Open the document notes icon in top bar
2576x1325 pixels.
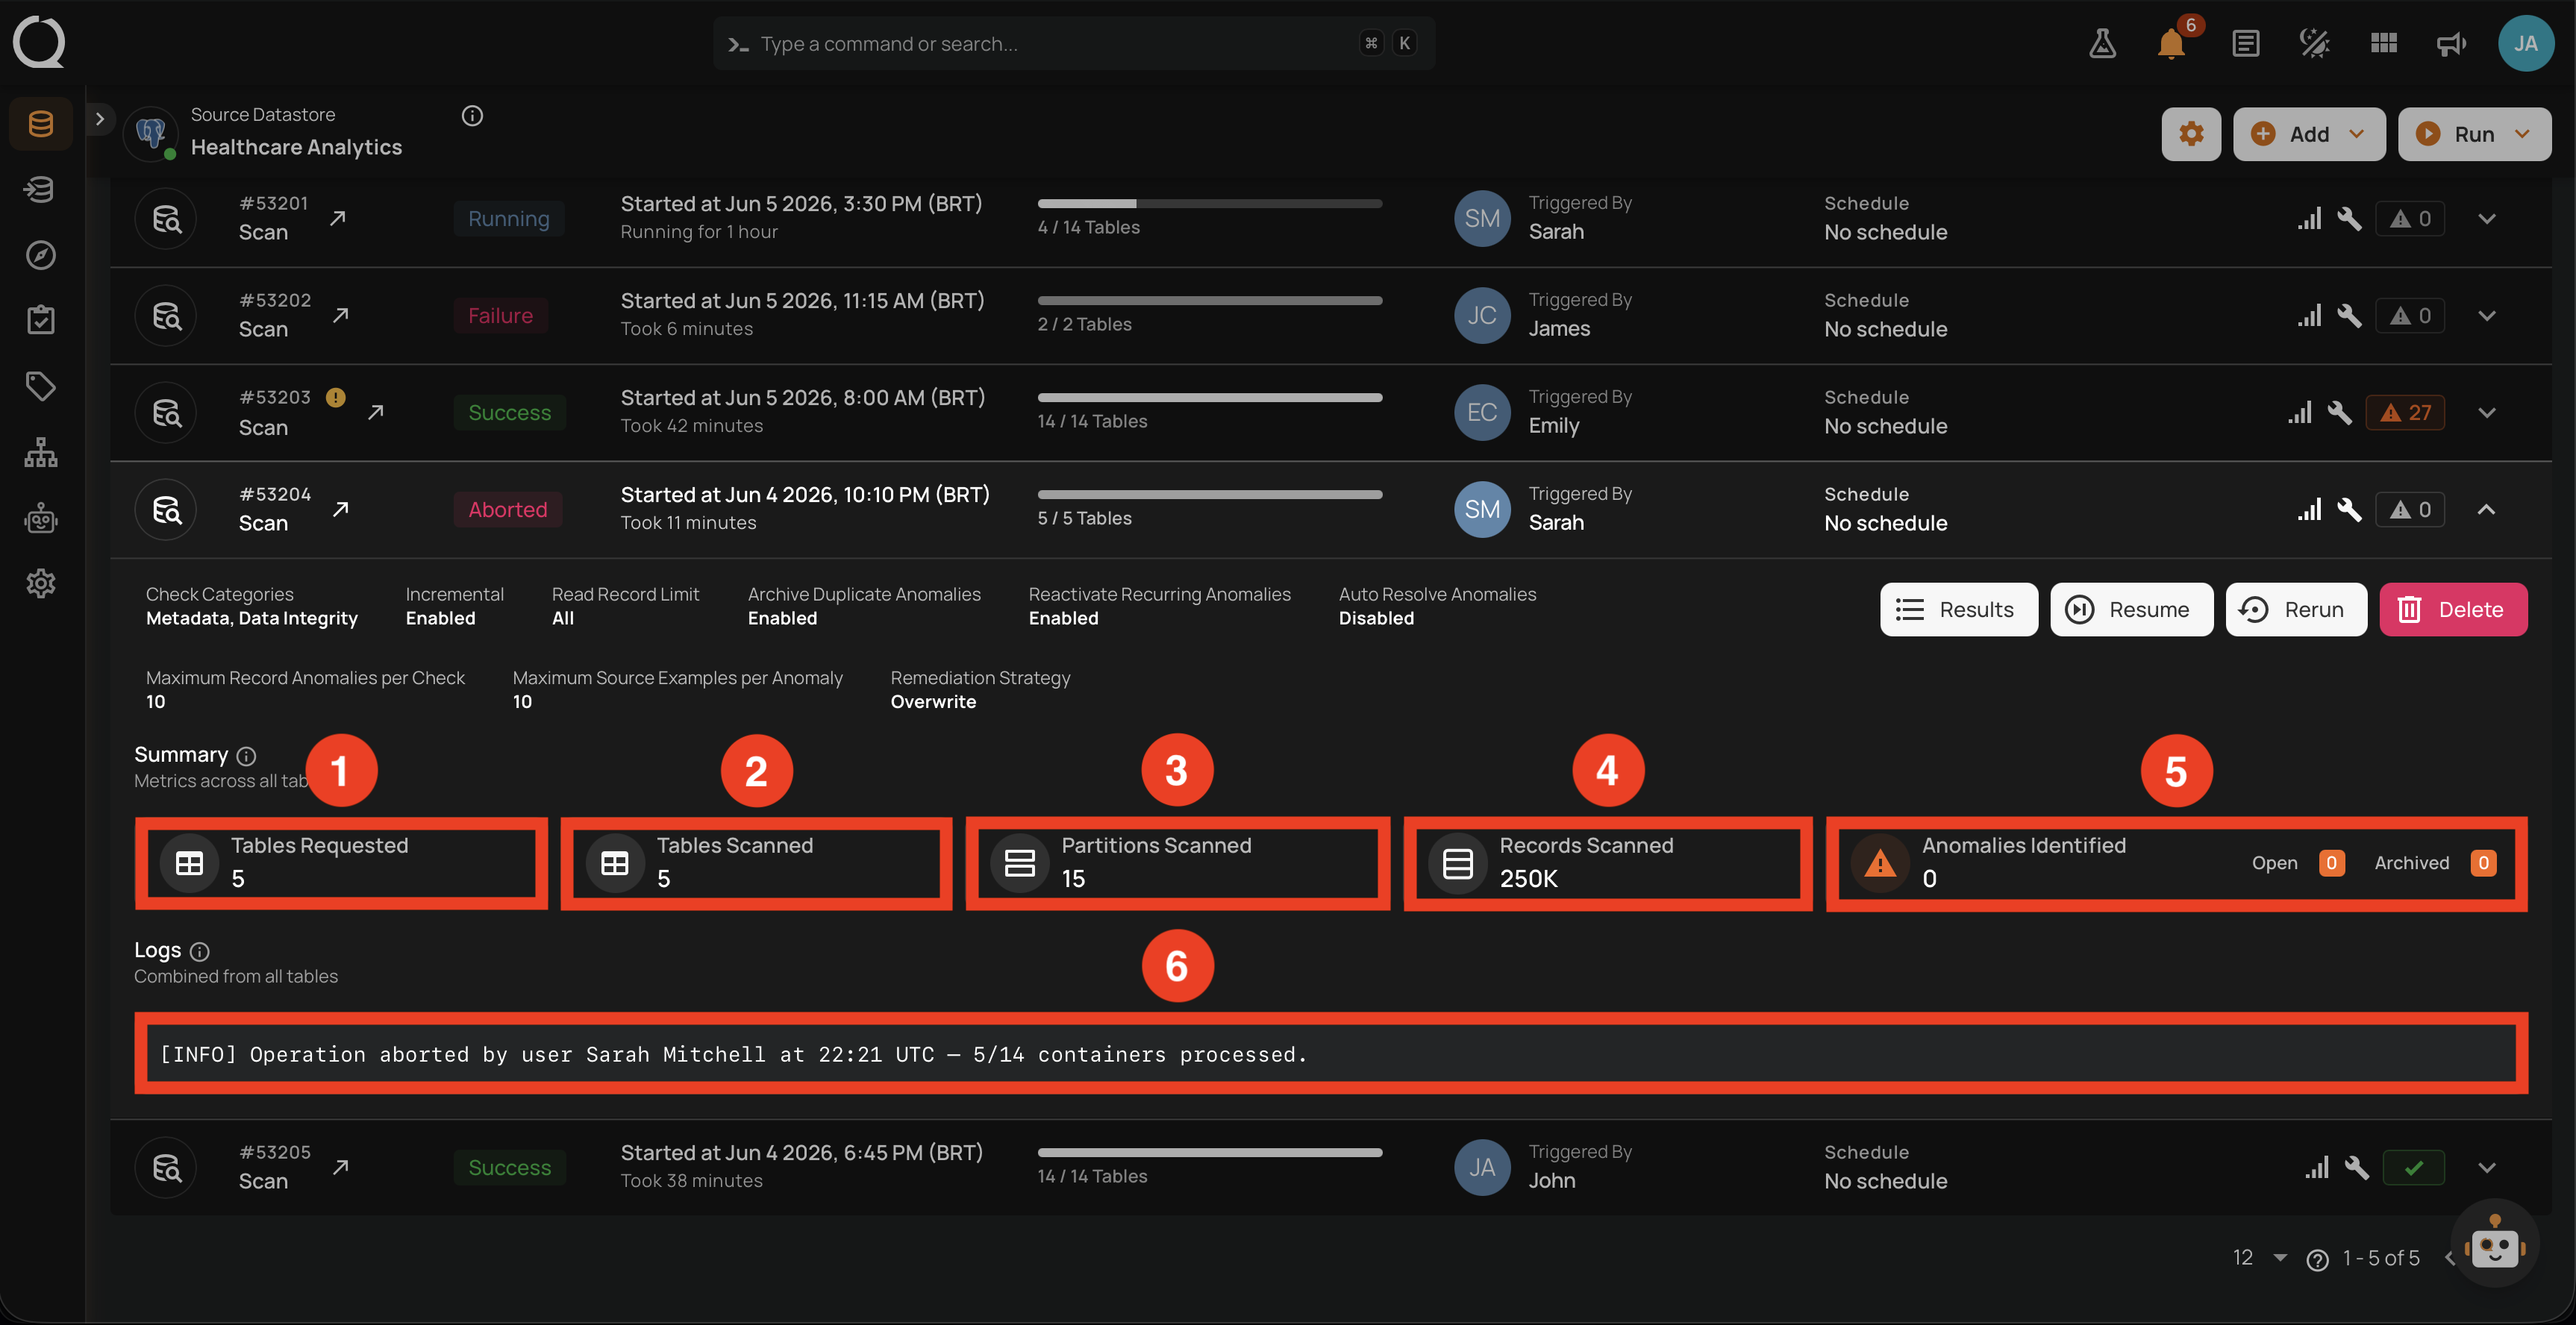coord(2245,44)
